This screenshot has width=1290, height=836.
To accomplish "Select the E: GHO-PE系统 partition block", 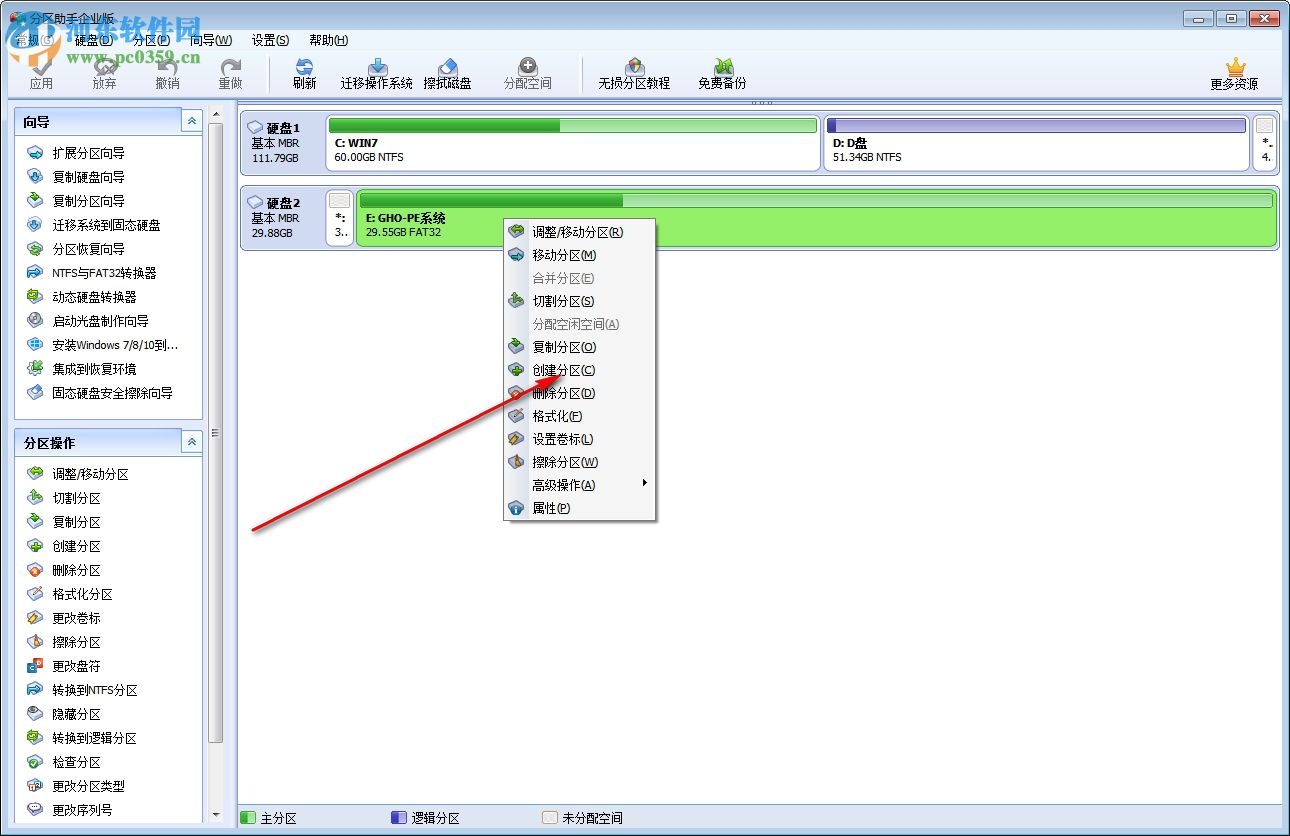I will click(x=817, y=218).
